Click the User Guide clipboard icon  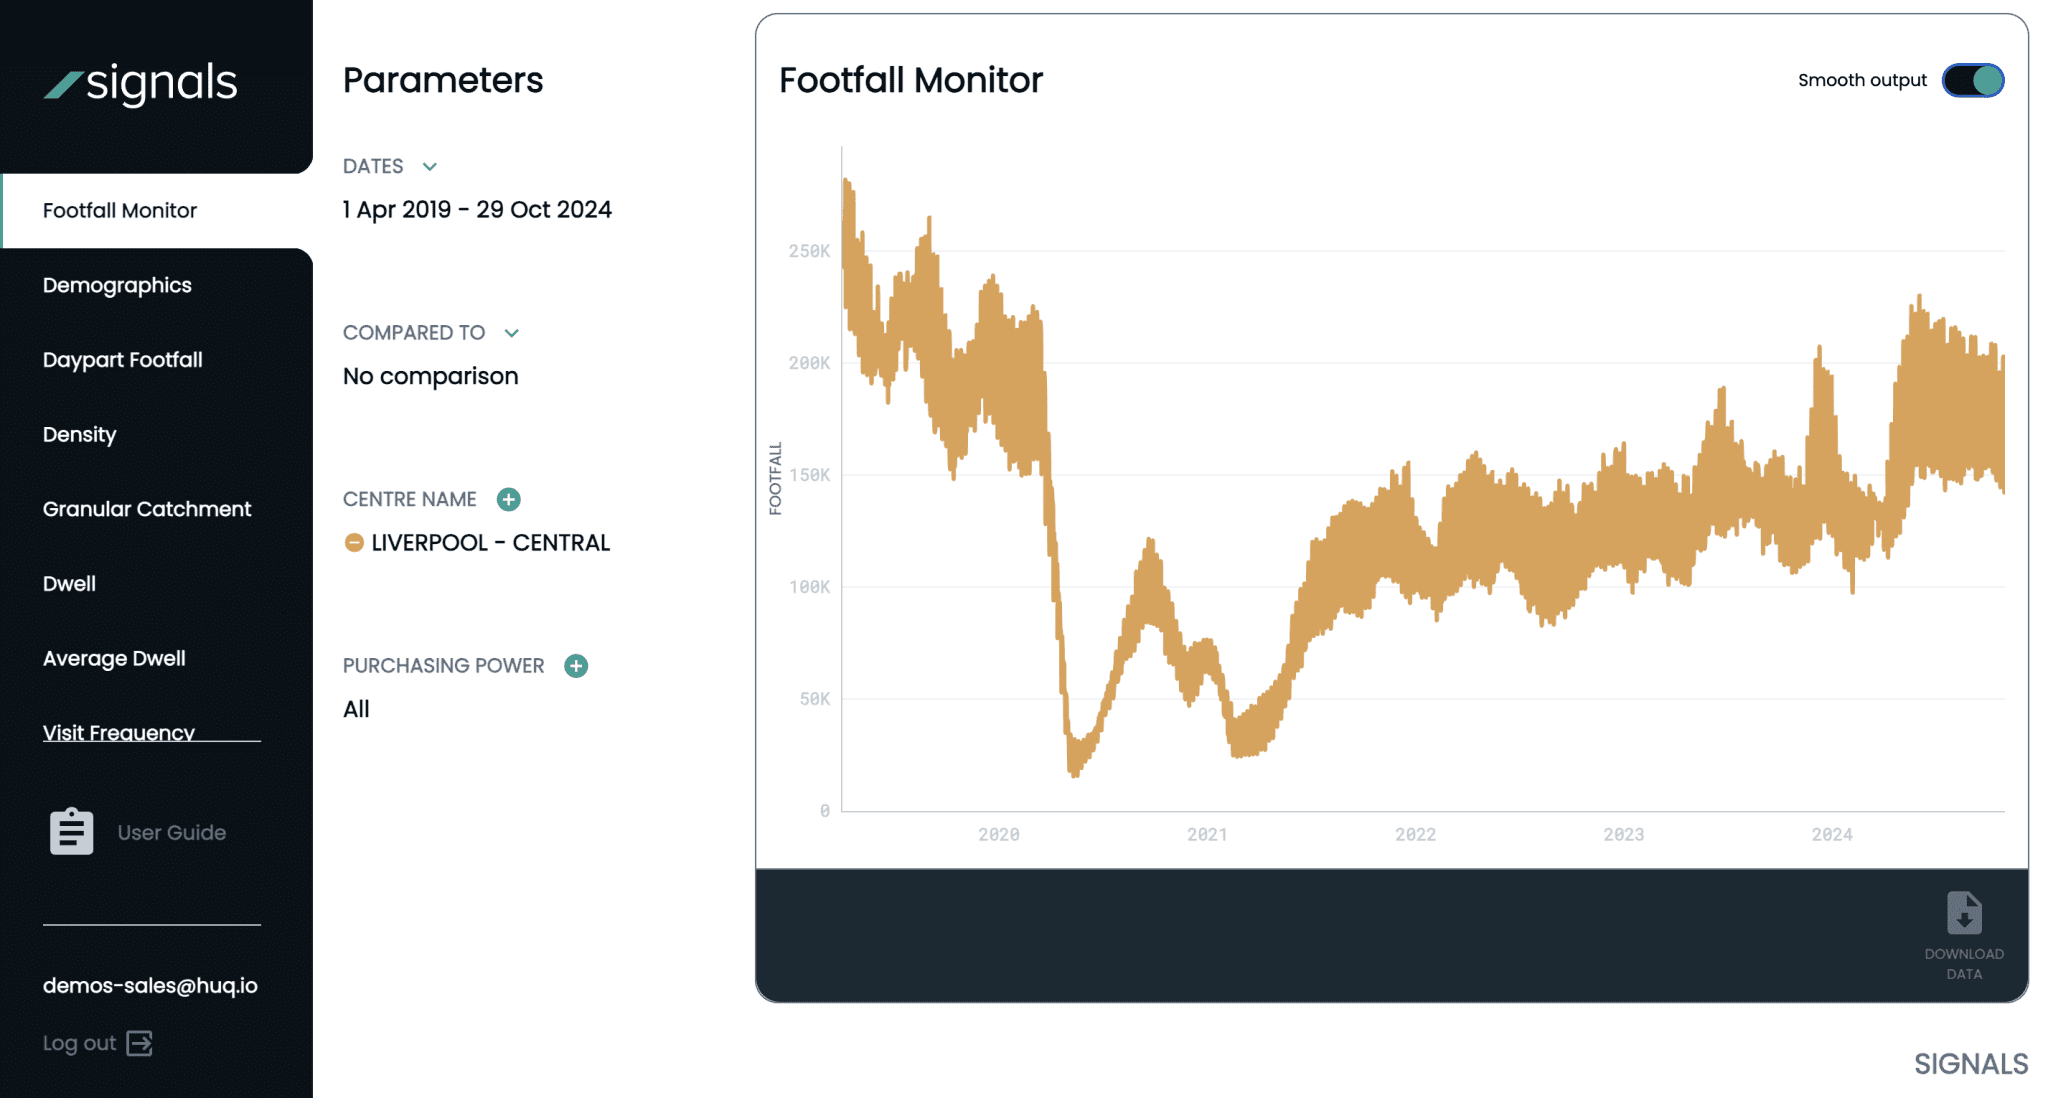72,832
